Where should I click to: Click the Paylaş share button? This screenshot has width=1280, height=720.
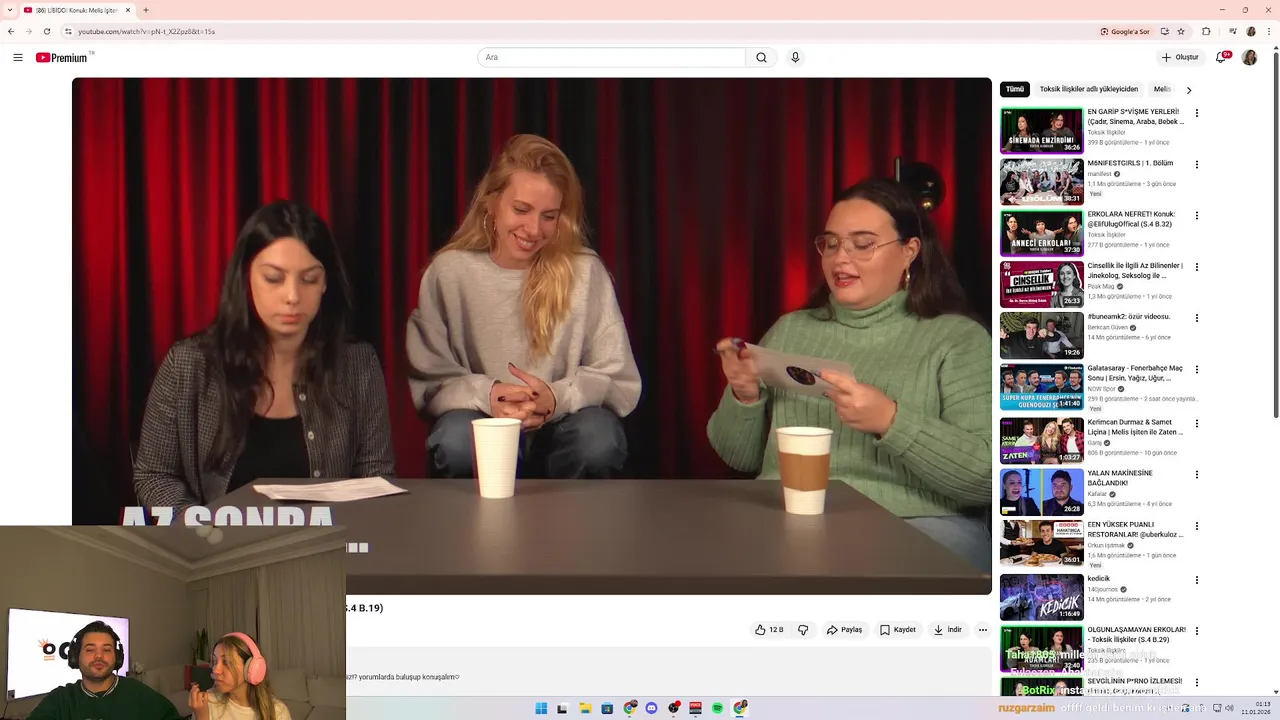844,630
